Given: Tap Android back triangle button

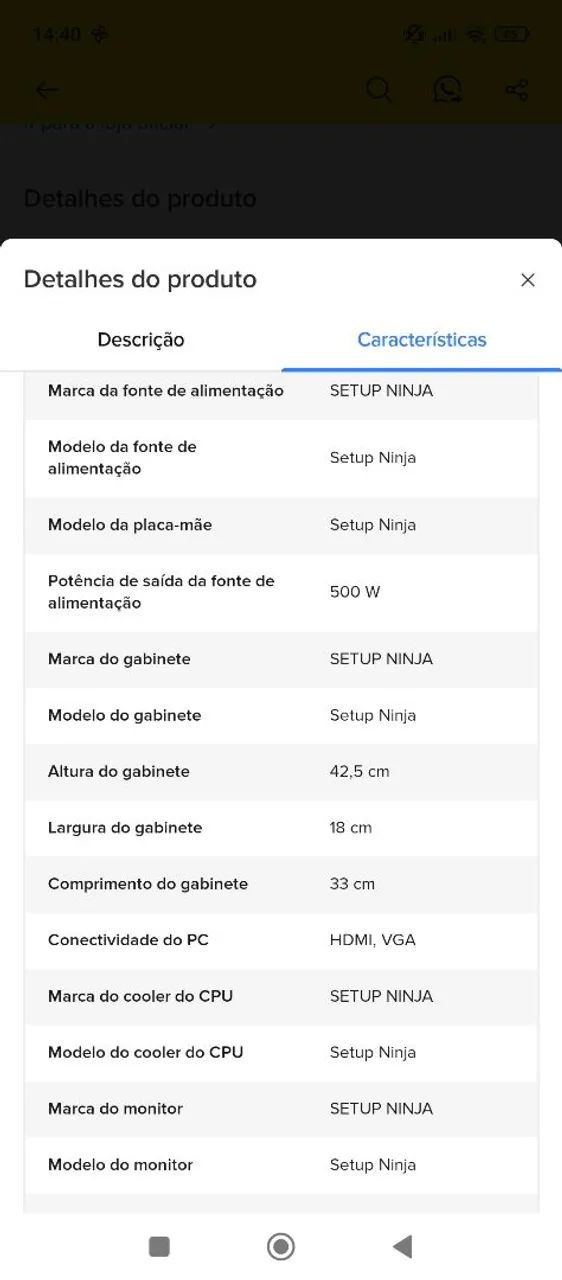Looking at the screenshot, I should [x=402, y=1246].
